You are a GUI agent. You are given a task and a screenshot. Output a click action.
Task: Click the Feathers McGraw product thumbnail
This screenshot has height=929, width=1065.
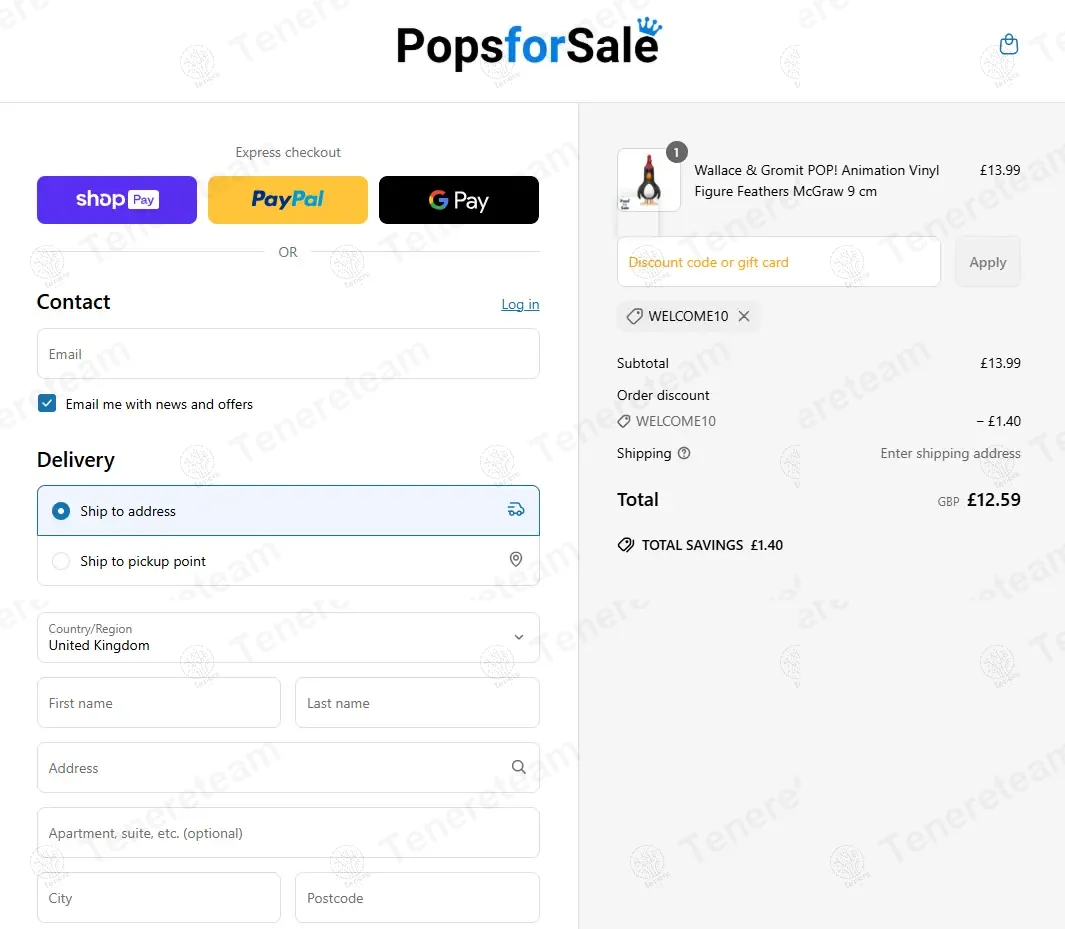[649, 180]
